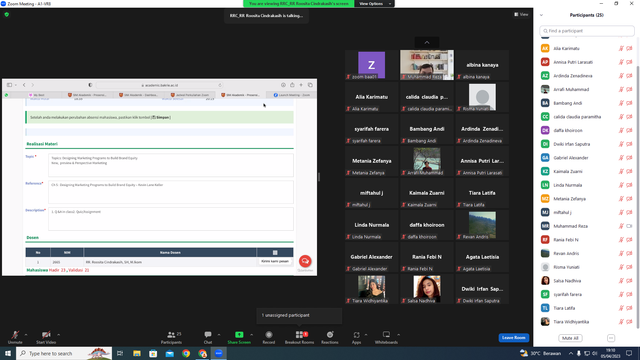Click the Windows Start button
The width and height of the screenshot is (640, 360).
(x=7, y=353)
